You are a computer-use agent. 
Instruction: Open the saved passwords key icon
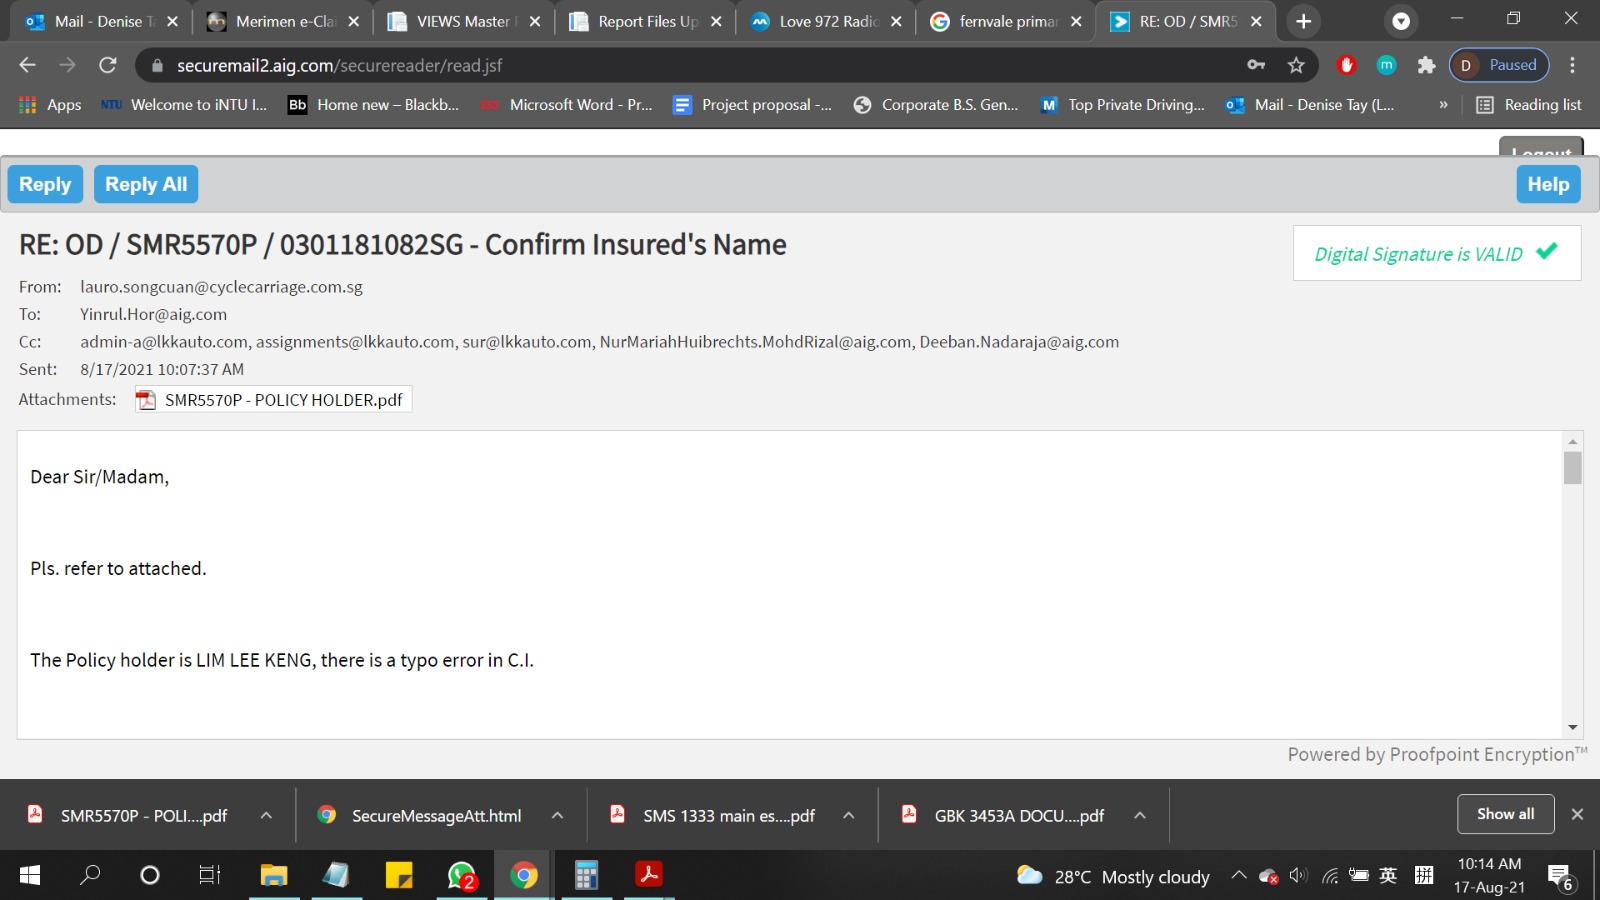coord(1256,65)
